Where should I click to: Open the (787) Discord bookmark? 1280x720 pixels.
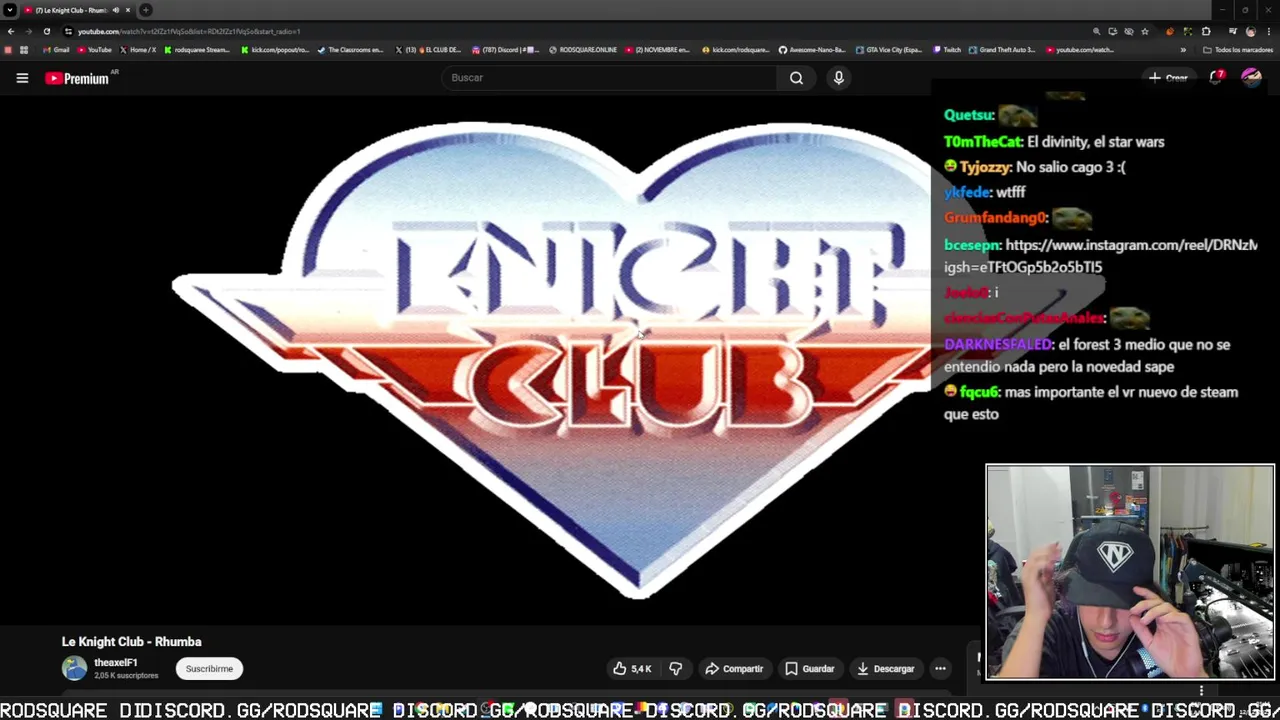(x=505, y=50)
